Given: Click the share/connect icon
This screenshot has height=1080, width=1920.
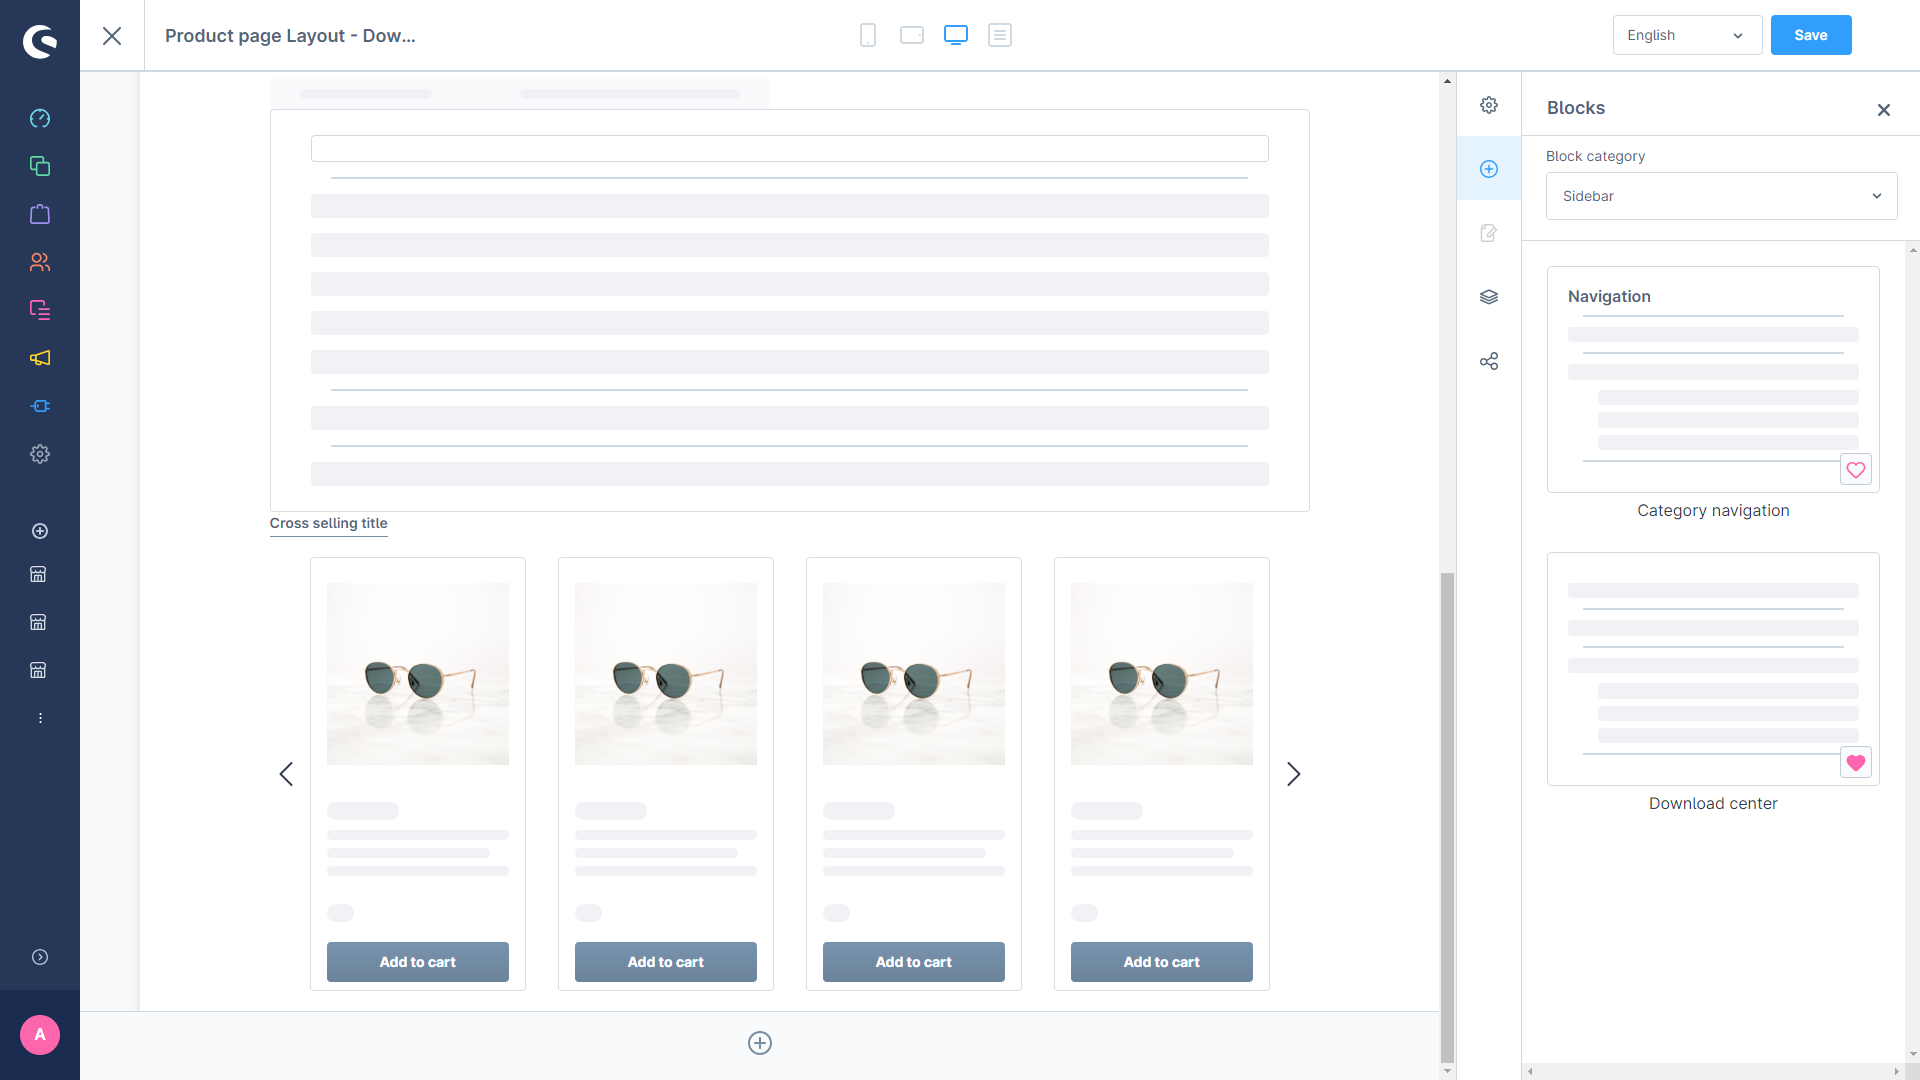Looking at the screenshot, I should pyautogui.click(x=1487, y=360).
